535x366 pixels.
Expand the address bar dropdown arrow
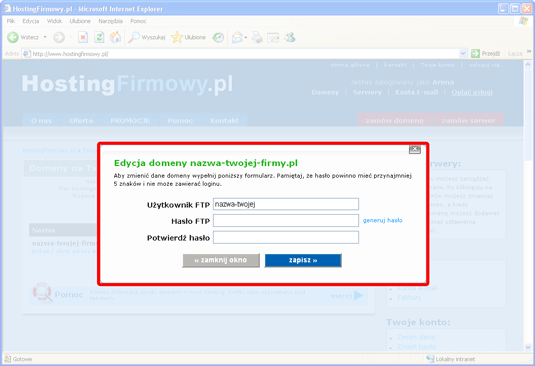point(463,54)
